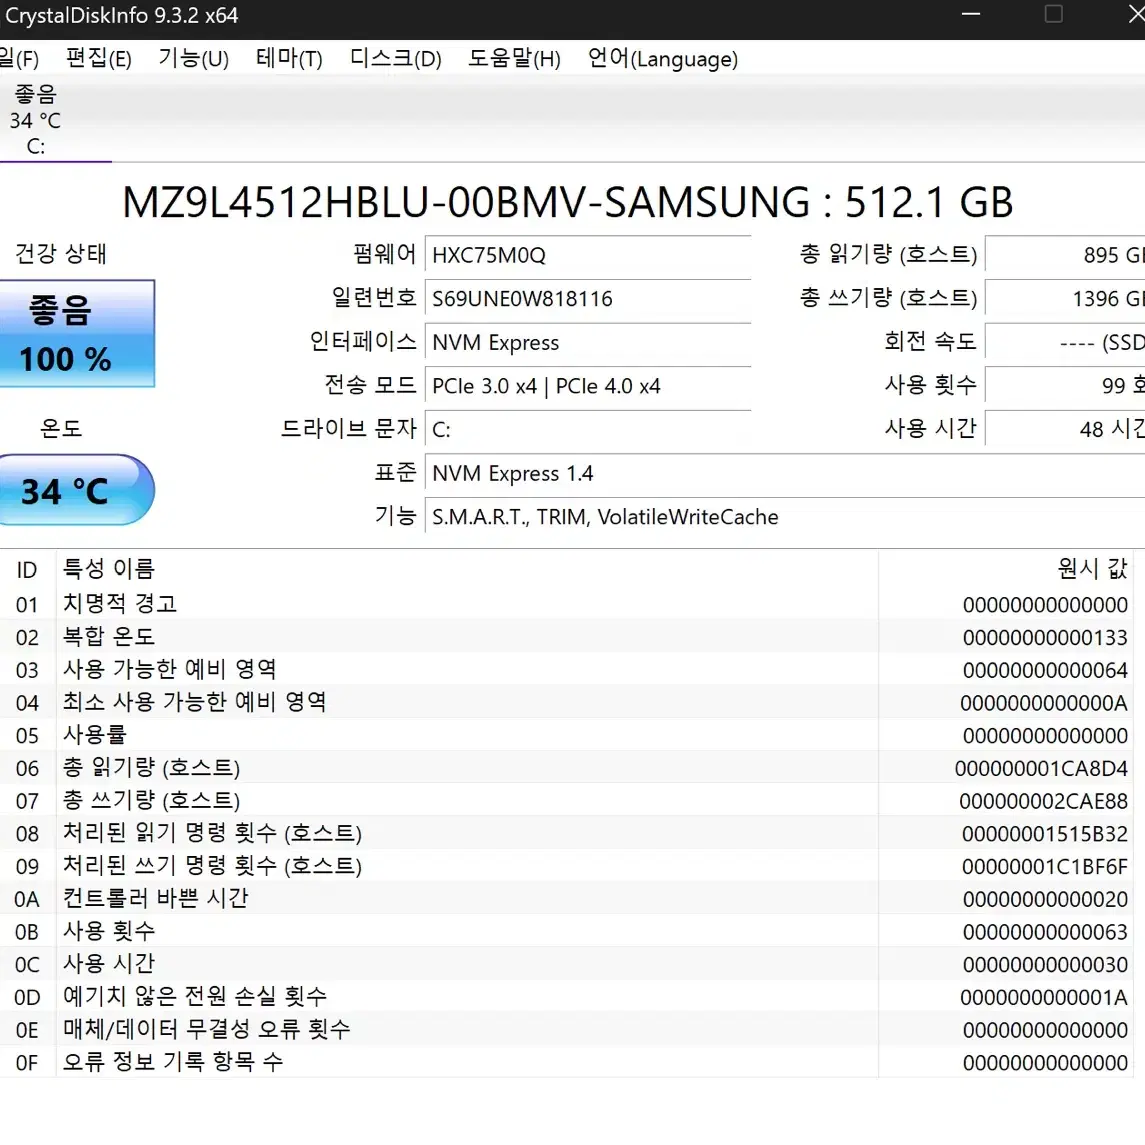The image size is (1145, 1145).
Task: Select the 0E 매체/데이터 무결성 오류 횟수 row
Action: pos(567,1030)
